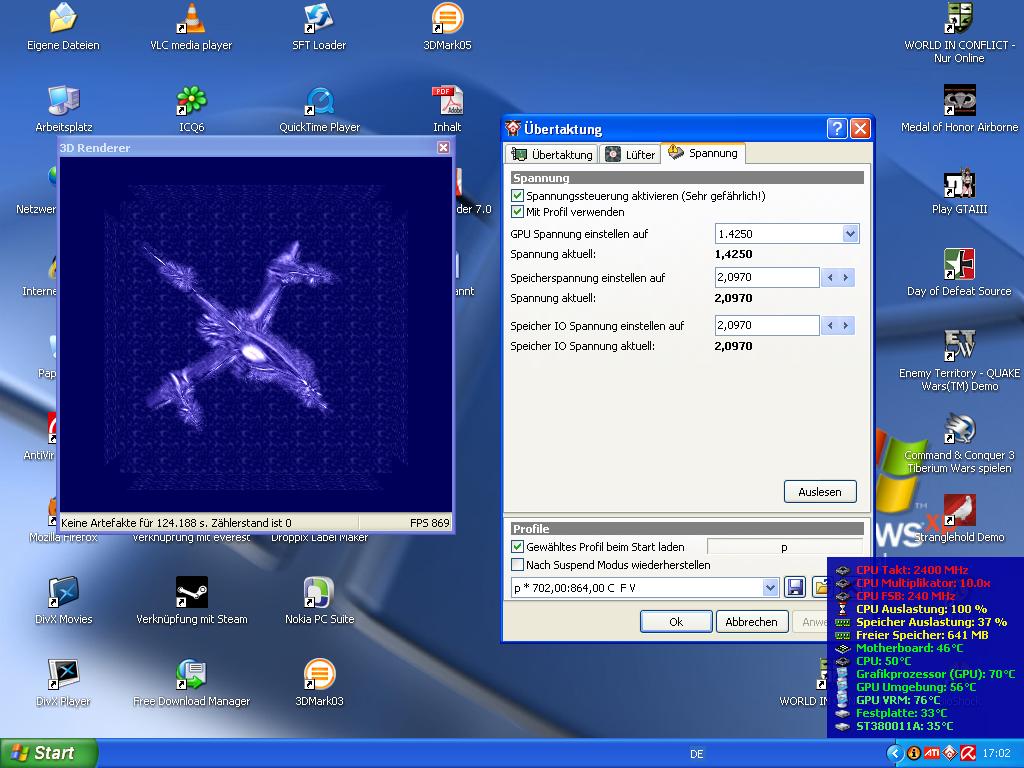
Task: Disable Spannungssteuerung aktivieren checkbox
Action: pos(517,196)
